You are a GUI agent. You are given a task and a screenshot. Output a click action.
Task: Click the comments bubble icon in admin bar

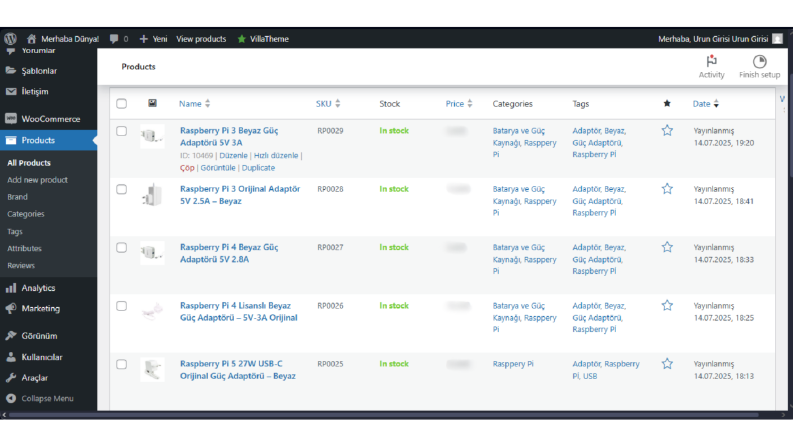click(114, 39)
